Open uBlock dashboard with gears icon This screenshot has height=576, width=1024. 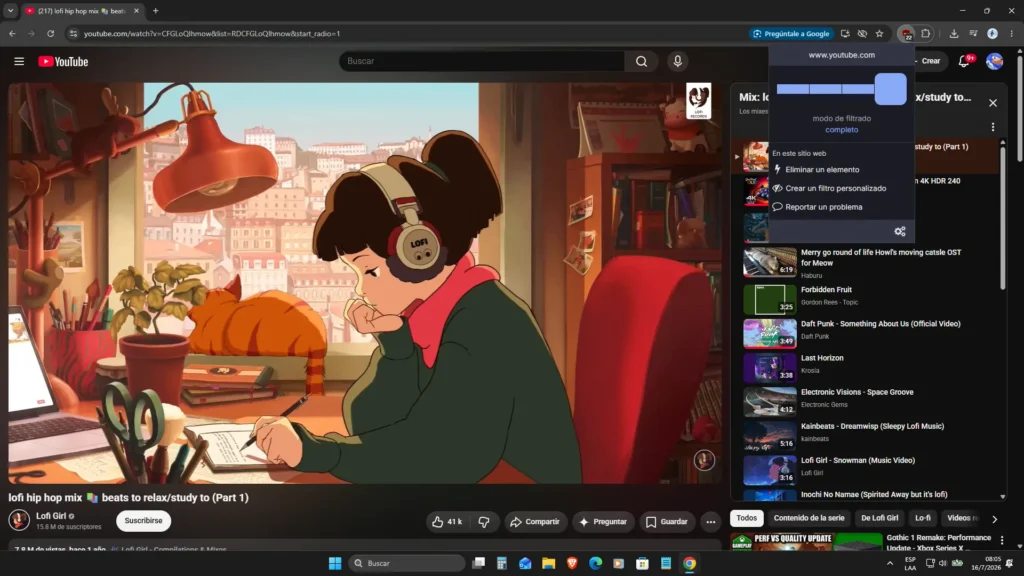(x=900, y=231)
